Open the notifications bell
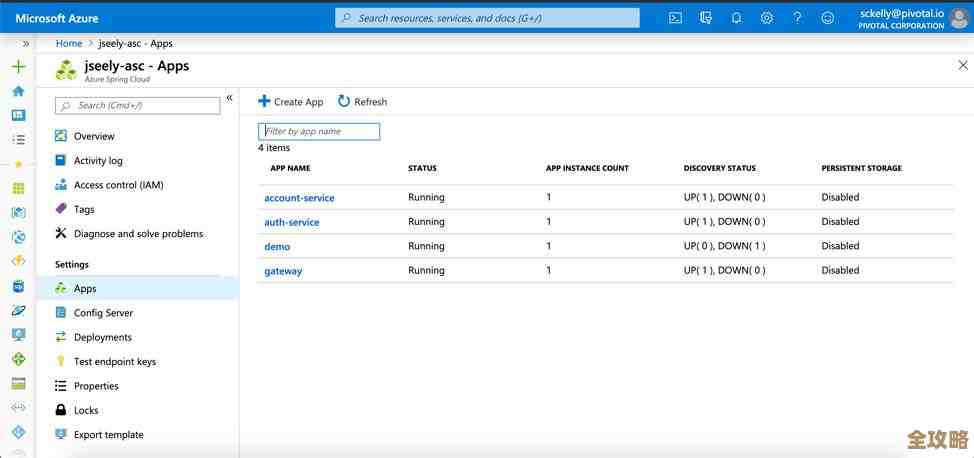The width and height of the screenshot is (974, 458). [x=736, y=18]
